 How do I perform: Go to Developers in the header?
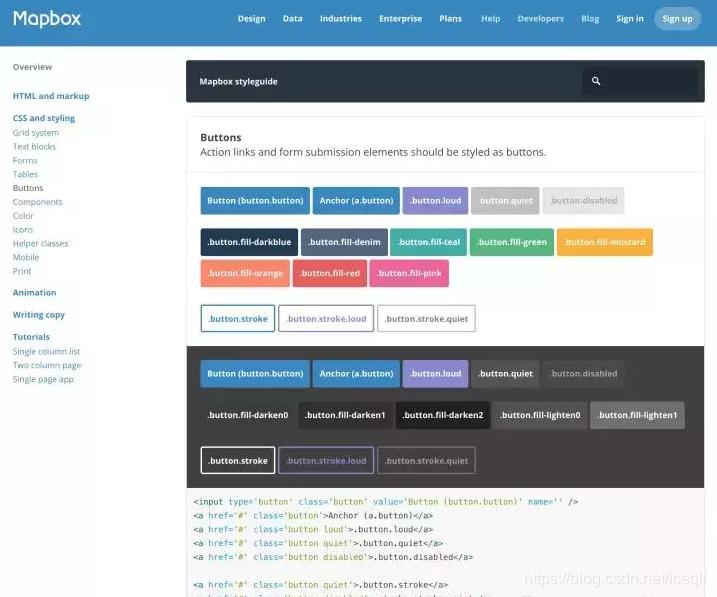(x=540, y=19)
